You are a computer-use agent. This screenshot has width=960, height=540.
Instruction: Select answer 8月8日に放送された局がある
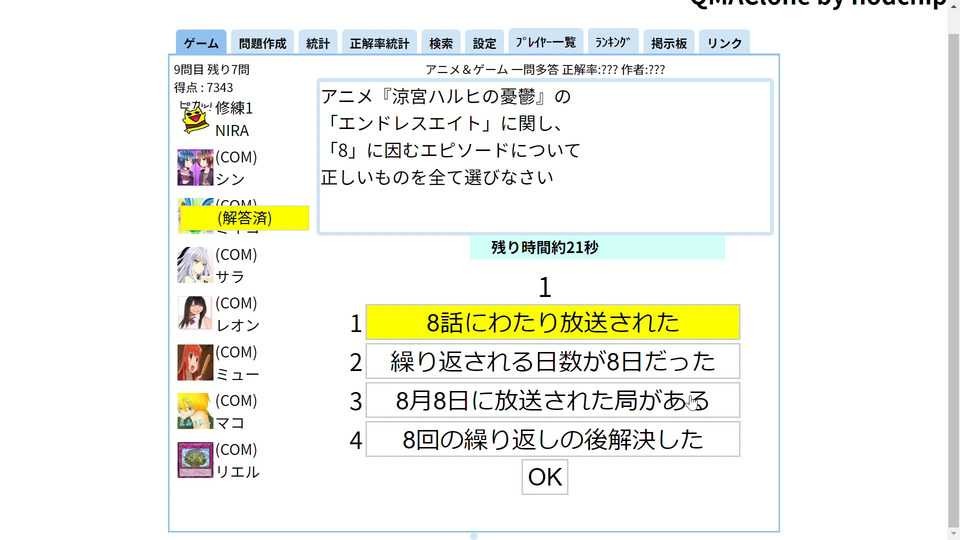pos(553,400)
